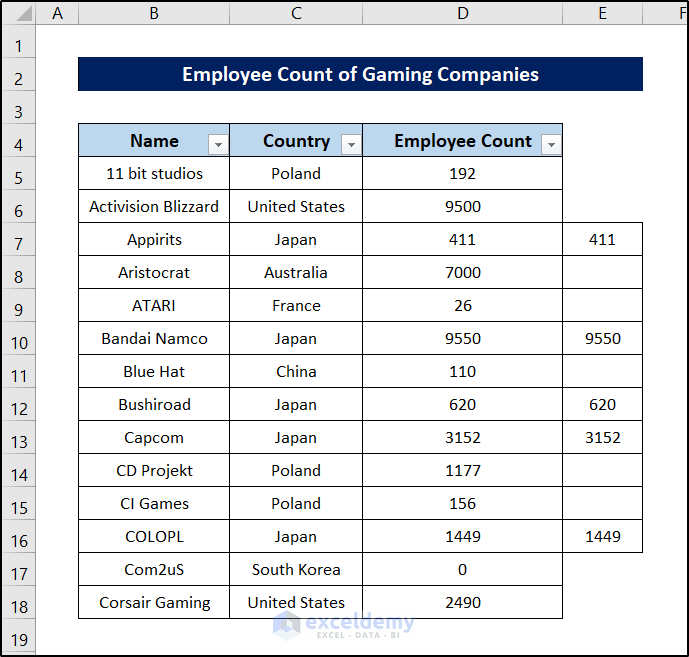Select the Capcom cell
The height and width of the screenshot is (657, 689).
(x=154, y=437)
